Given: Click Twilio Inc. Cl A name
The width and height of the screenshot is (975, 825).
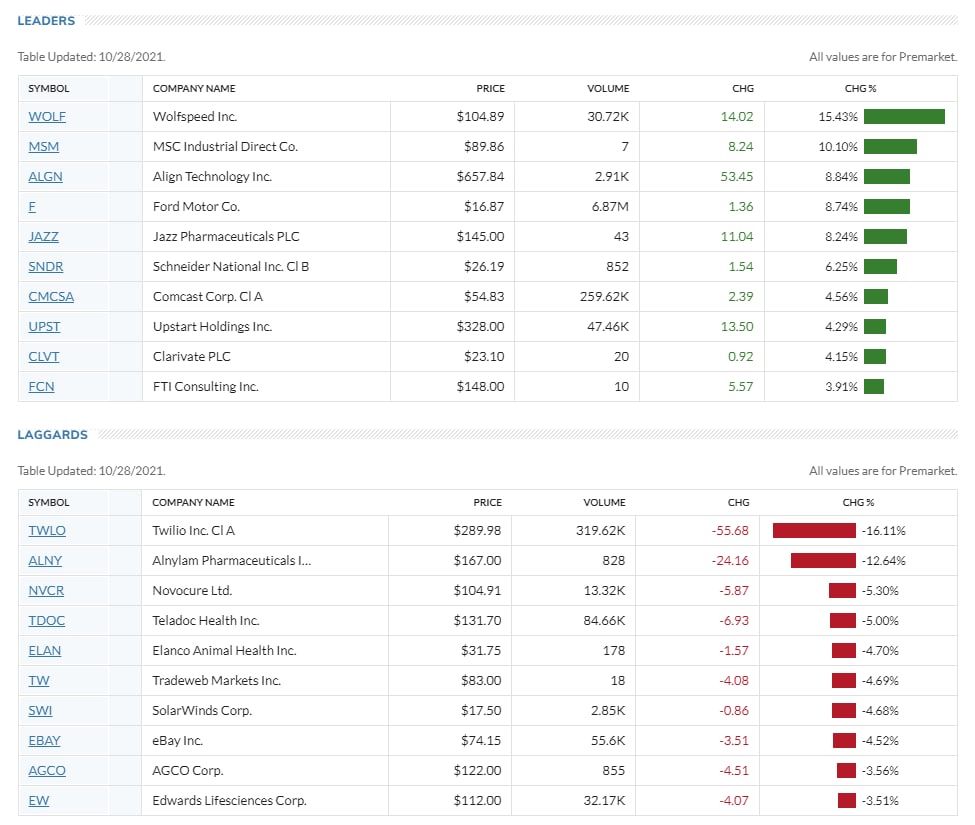Looking at the screenshot, I should 193,531.
